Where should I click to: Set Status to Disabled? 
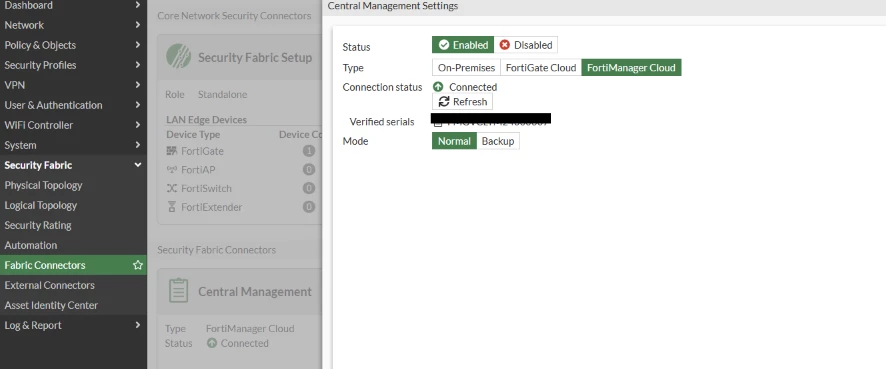click(526, 45)
